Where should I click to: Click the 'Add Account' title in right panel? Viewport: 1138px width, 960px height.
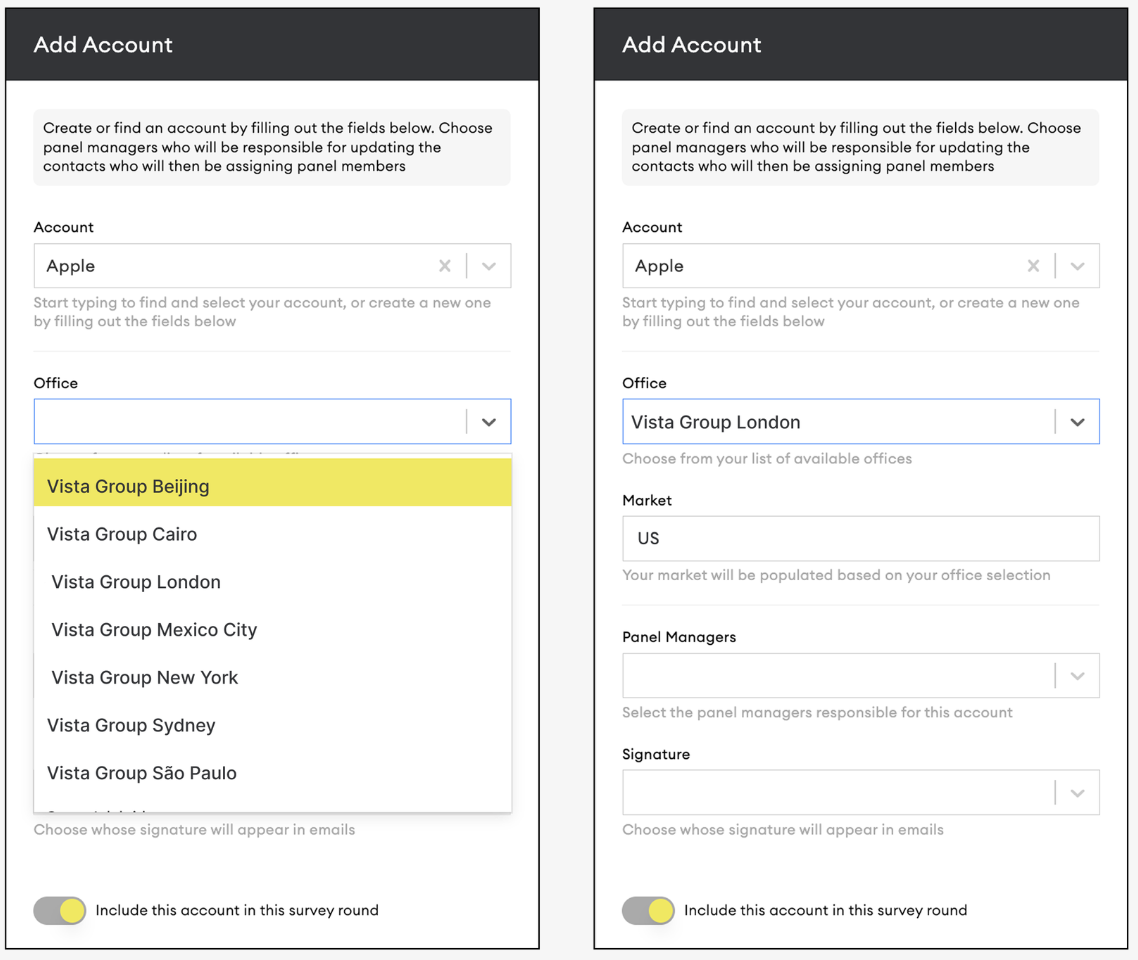tap(692, 45)
